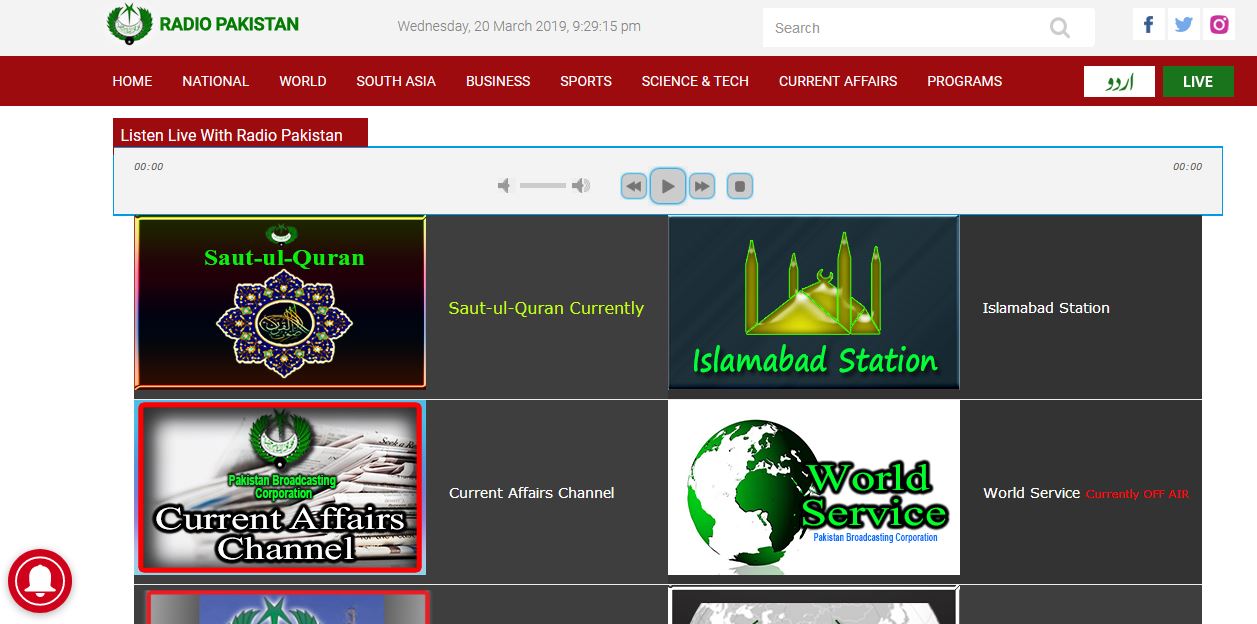
Task: Click the Saut-ul-Quran Currently link
Action: coord(546,308)
